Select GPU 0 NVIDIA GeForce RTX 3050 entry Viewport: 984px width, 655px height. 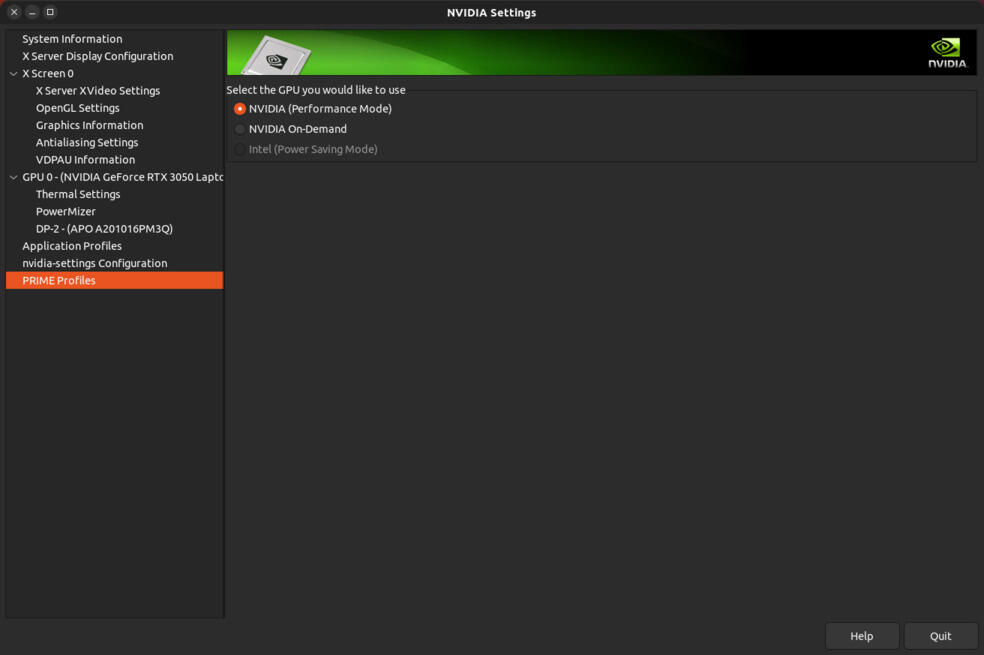click(122, 177)
